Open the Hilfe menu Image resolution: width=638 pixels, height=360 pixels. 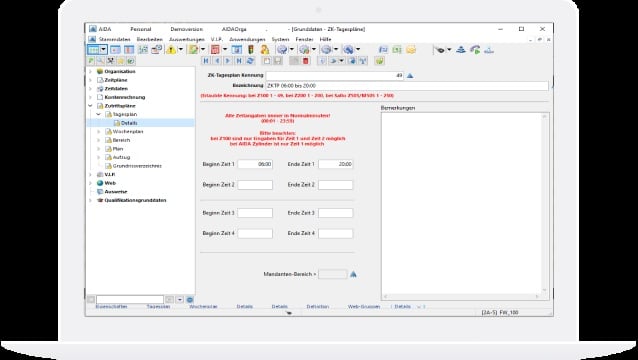click(325, 39)
